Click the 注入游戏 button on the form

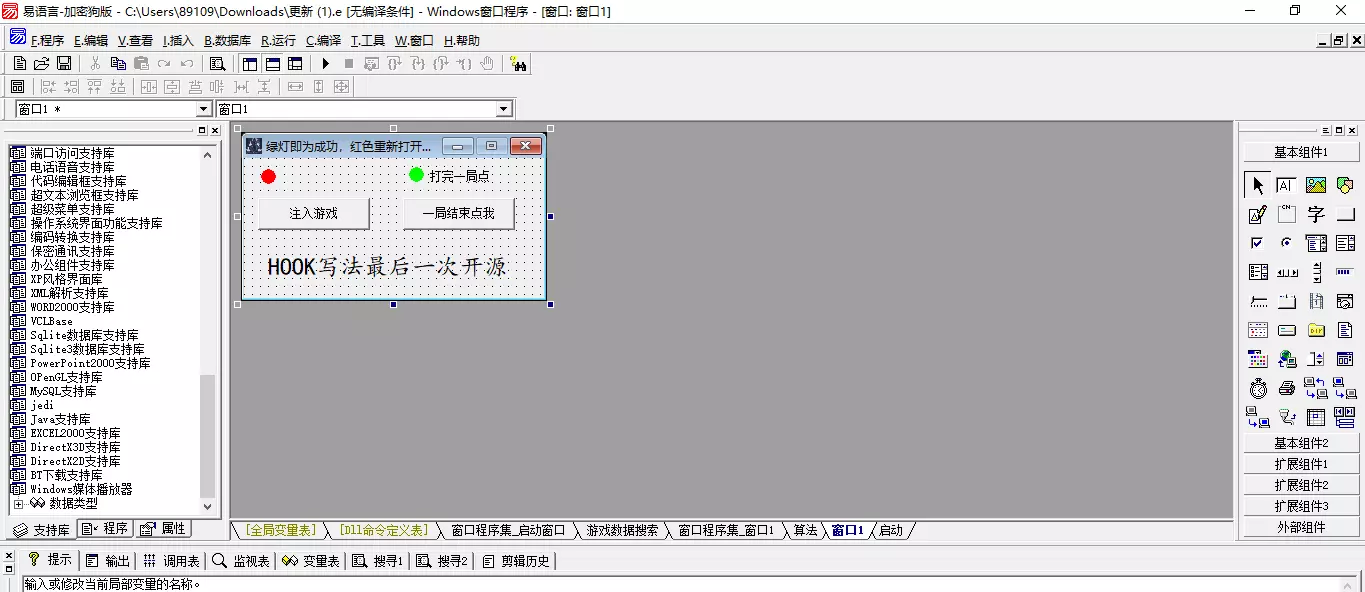[x=313, y=213]
